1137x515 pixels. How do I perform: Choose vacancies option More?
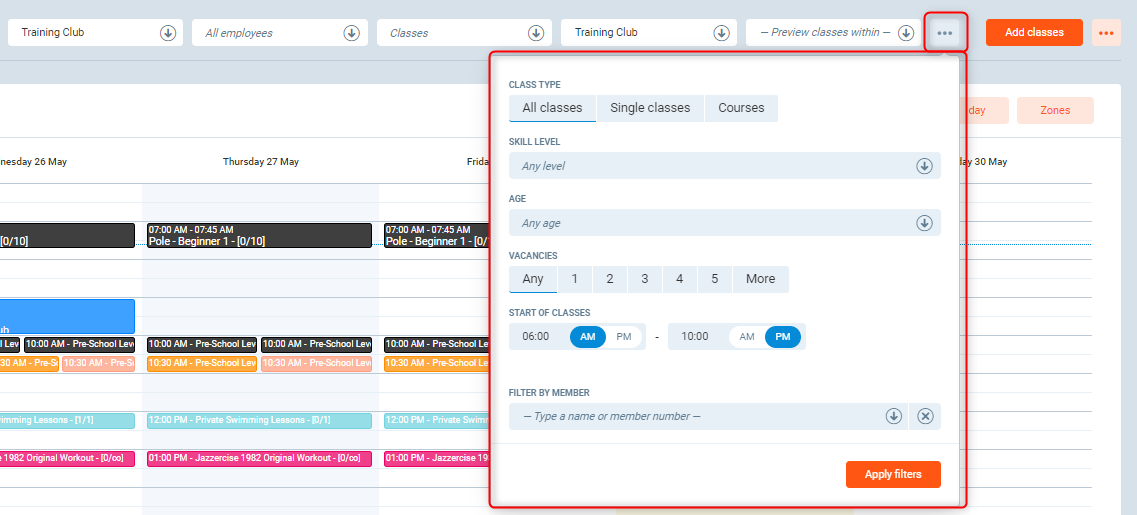coord(760,279)
